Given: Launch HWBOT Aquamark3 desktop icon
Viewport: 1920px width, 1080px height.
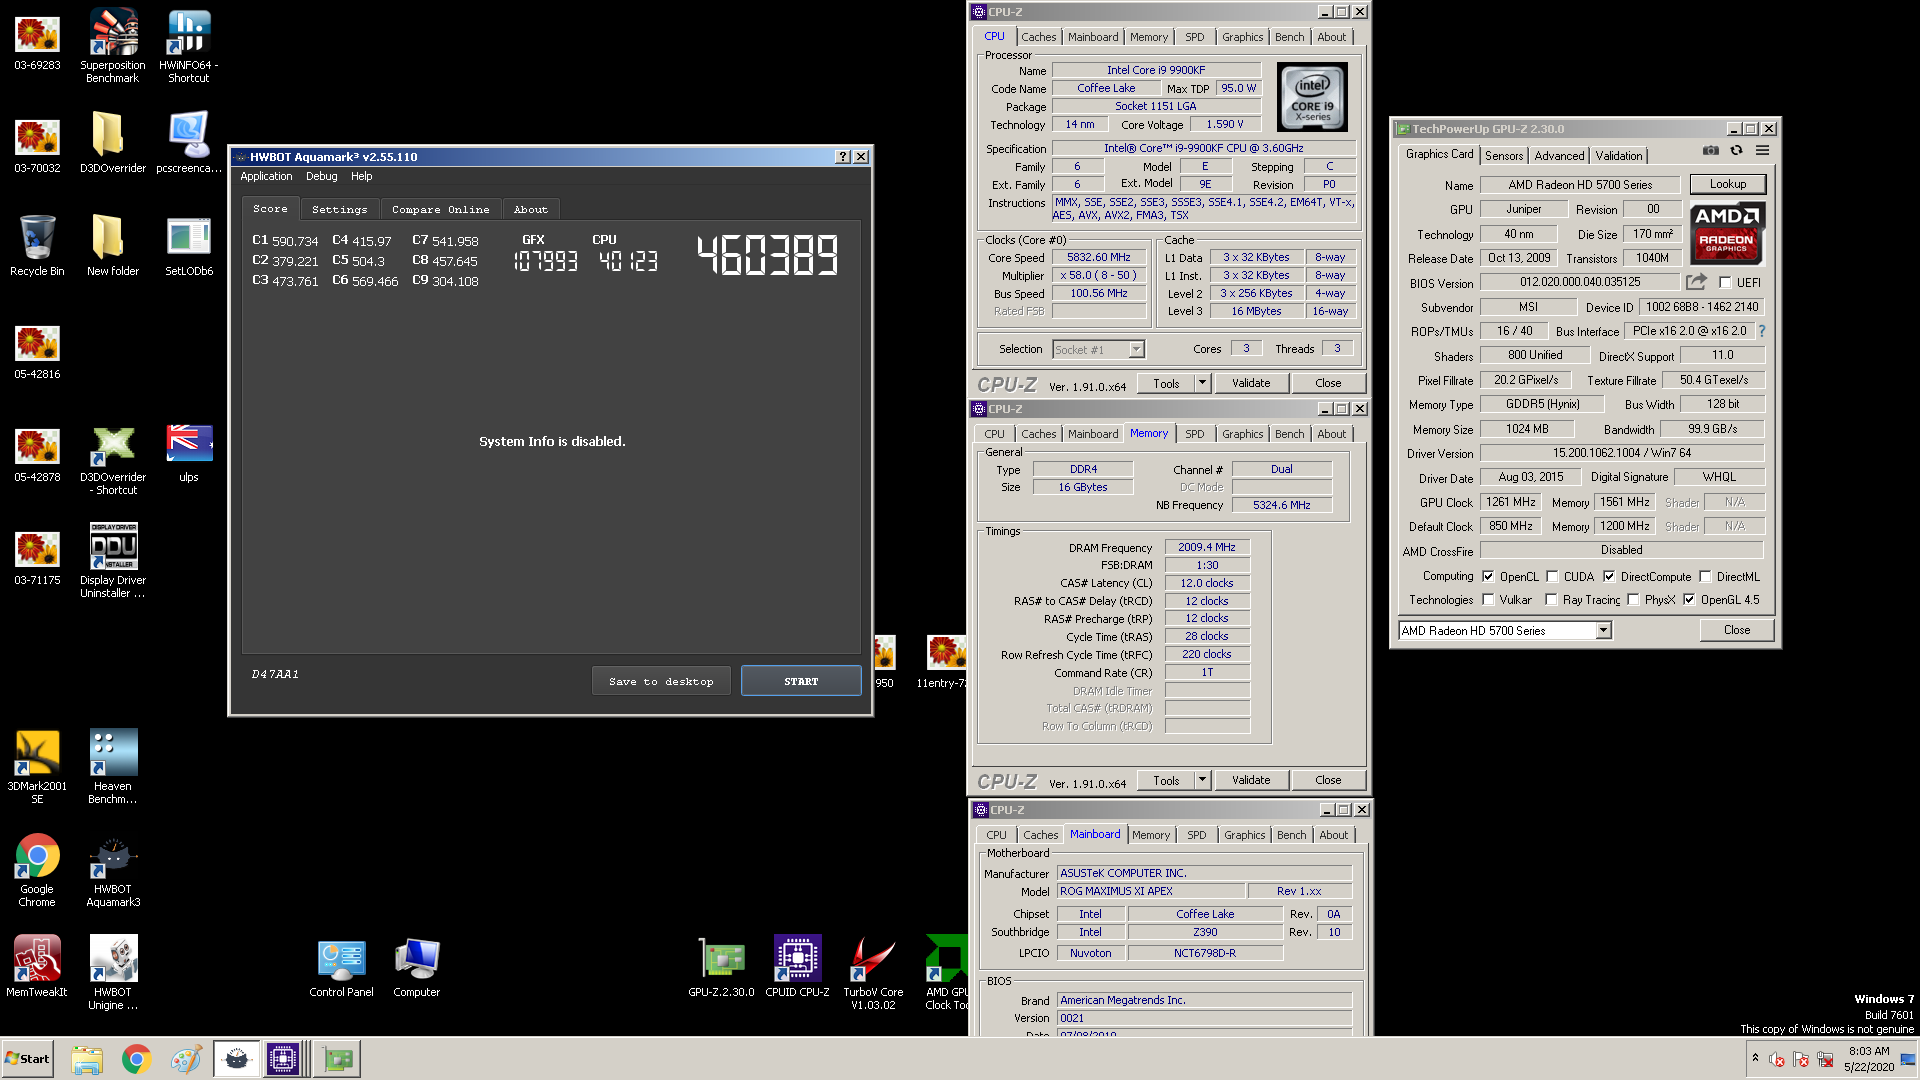Looking at the screenshot, I should 113,870.
